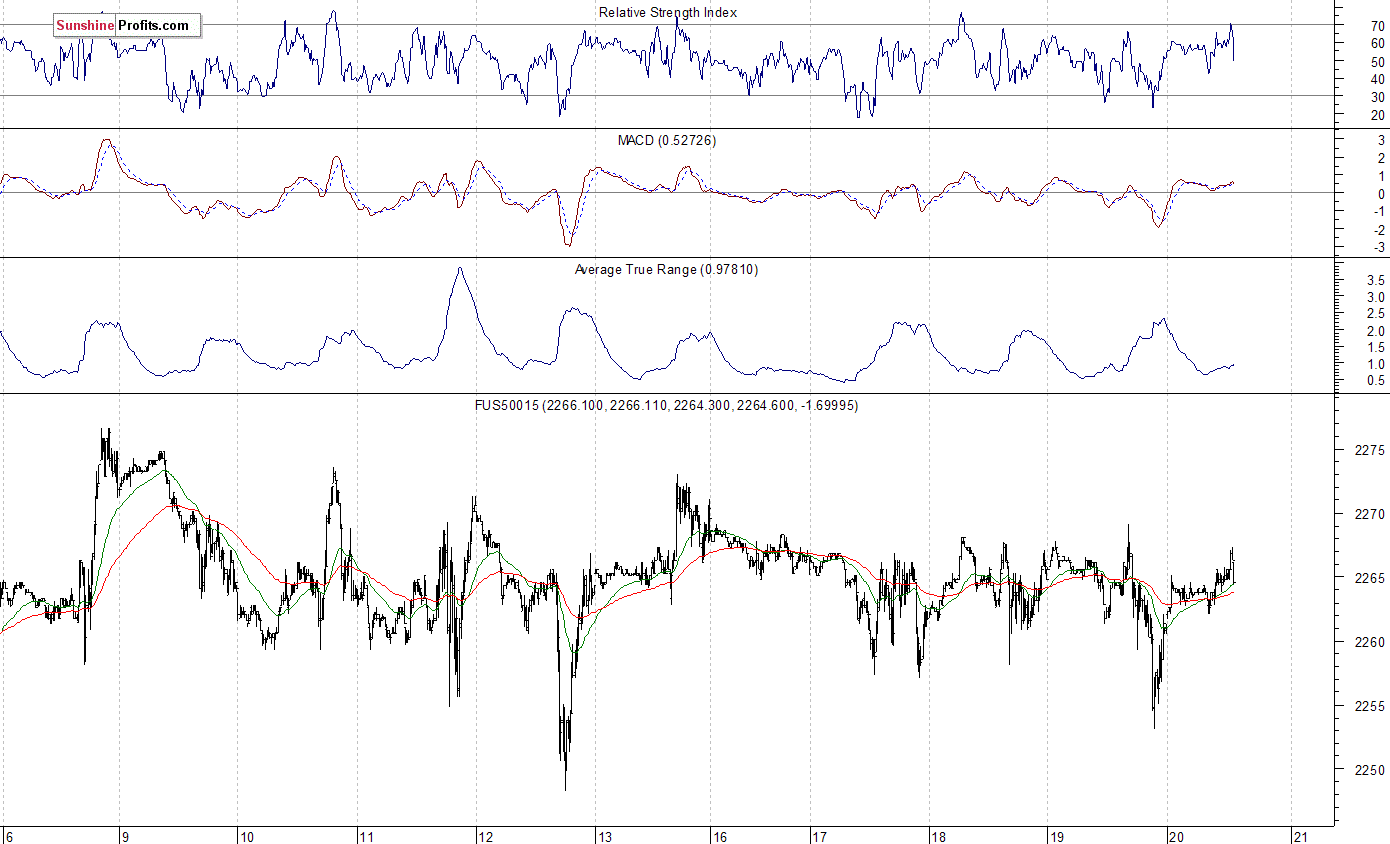Screen dimensions: 1390x844
Task: Click date 10 on the time axis
Action: pyautogui.click(x=246, y=836)
